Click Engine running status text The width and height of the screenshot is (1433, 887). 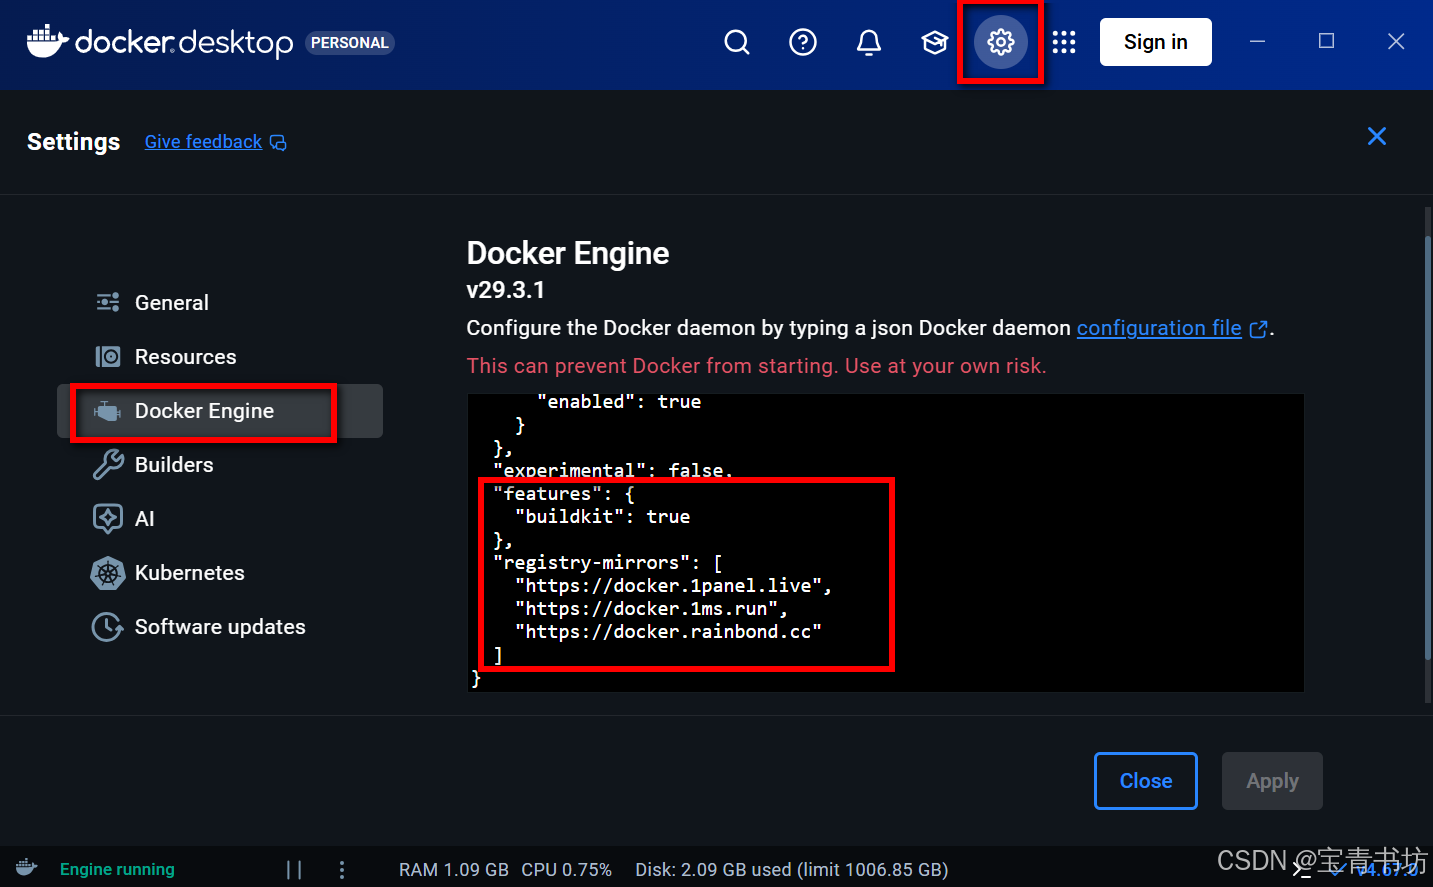(x=117, y=869)
